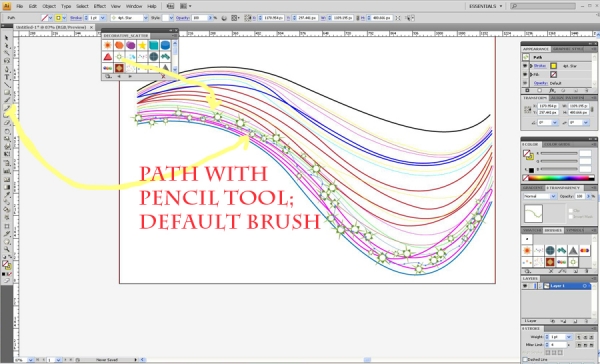Select the Pencil tool in toolbox

tap(7, 108)
